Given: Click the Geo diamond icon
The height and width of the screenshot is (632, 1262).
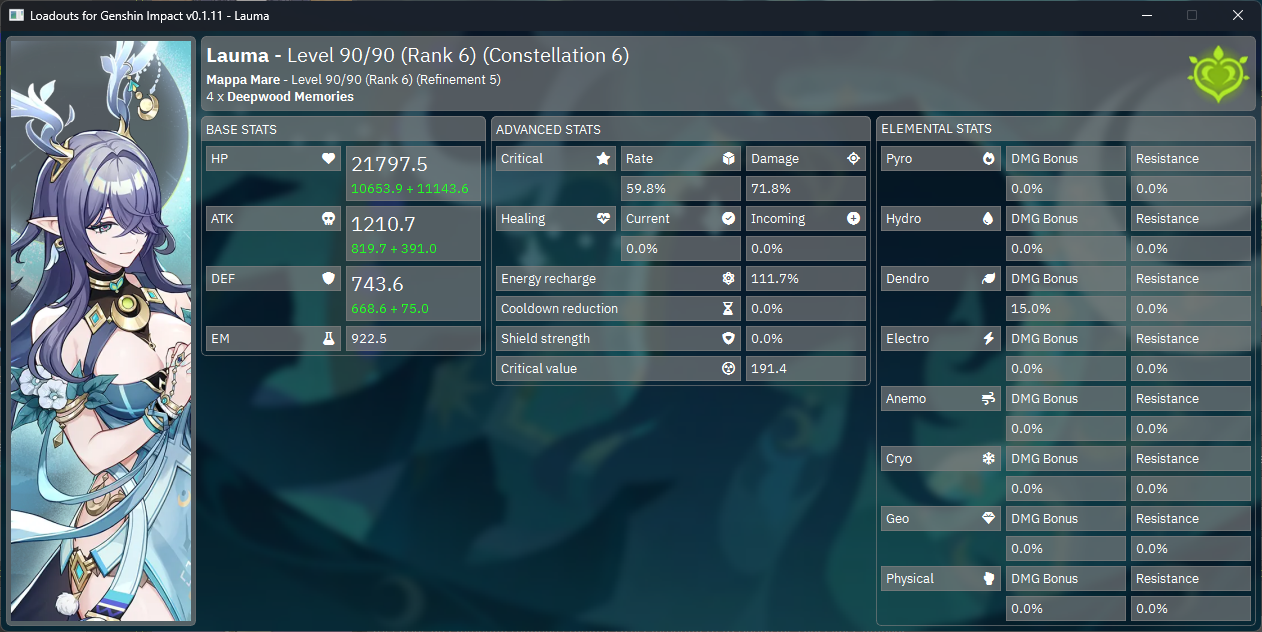Looking at the screenshot, I should click(989, 519).
